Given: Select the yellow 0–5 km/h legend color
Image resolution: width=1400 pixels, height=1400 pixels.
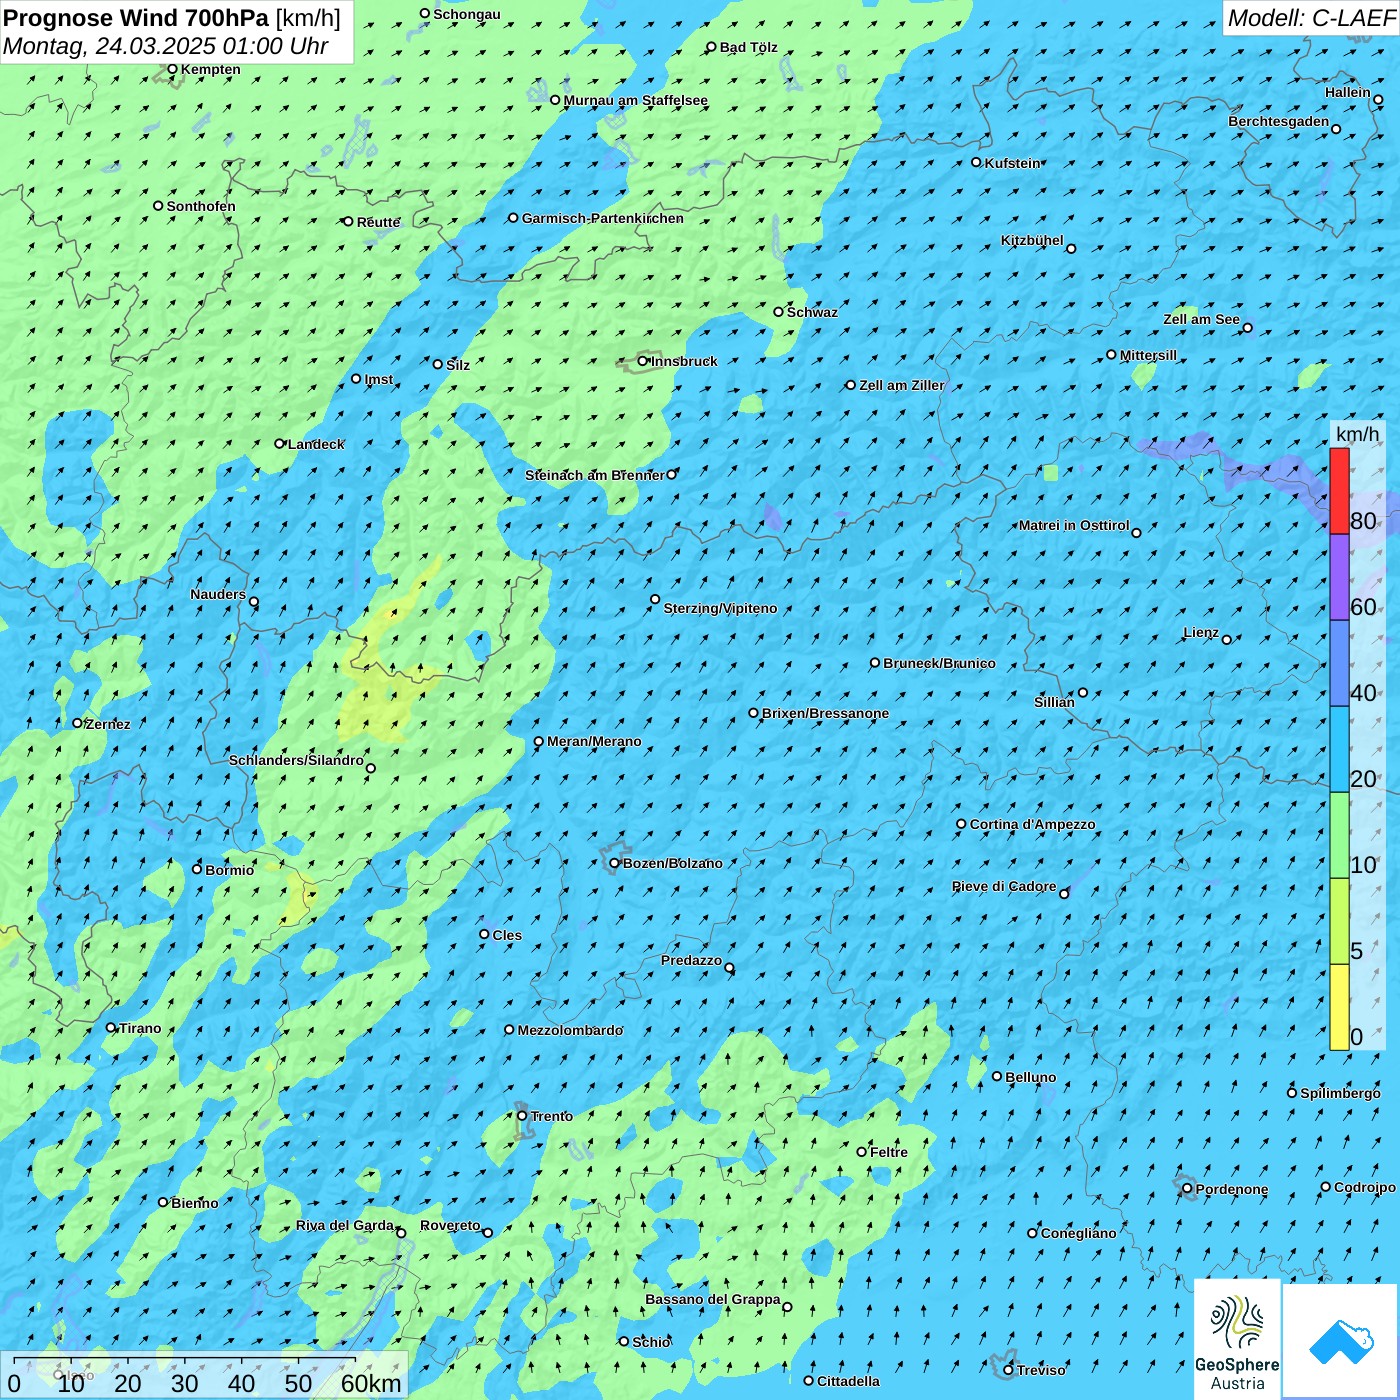Looking at the screenshot, I should click(1339, 1007).
